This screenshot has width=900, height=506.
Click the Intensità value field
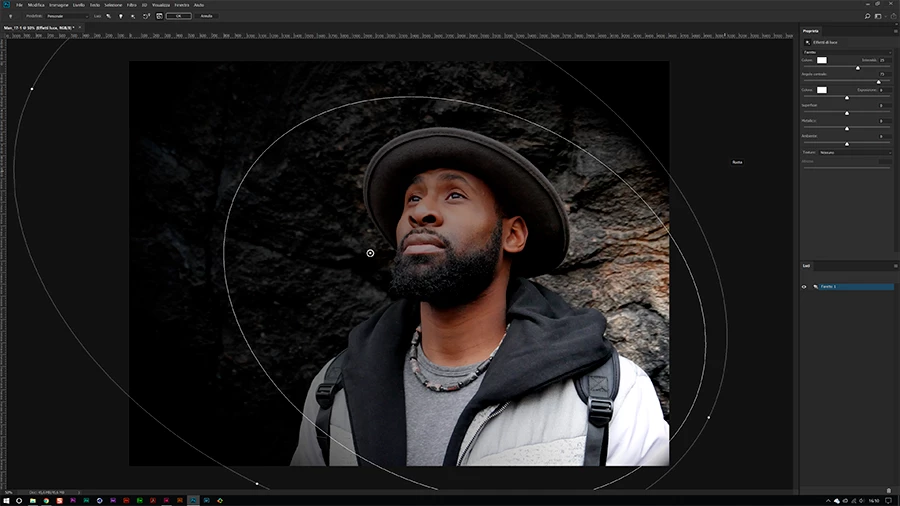tap(885, 60)
